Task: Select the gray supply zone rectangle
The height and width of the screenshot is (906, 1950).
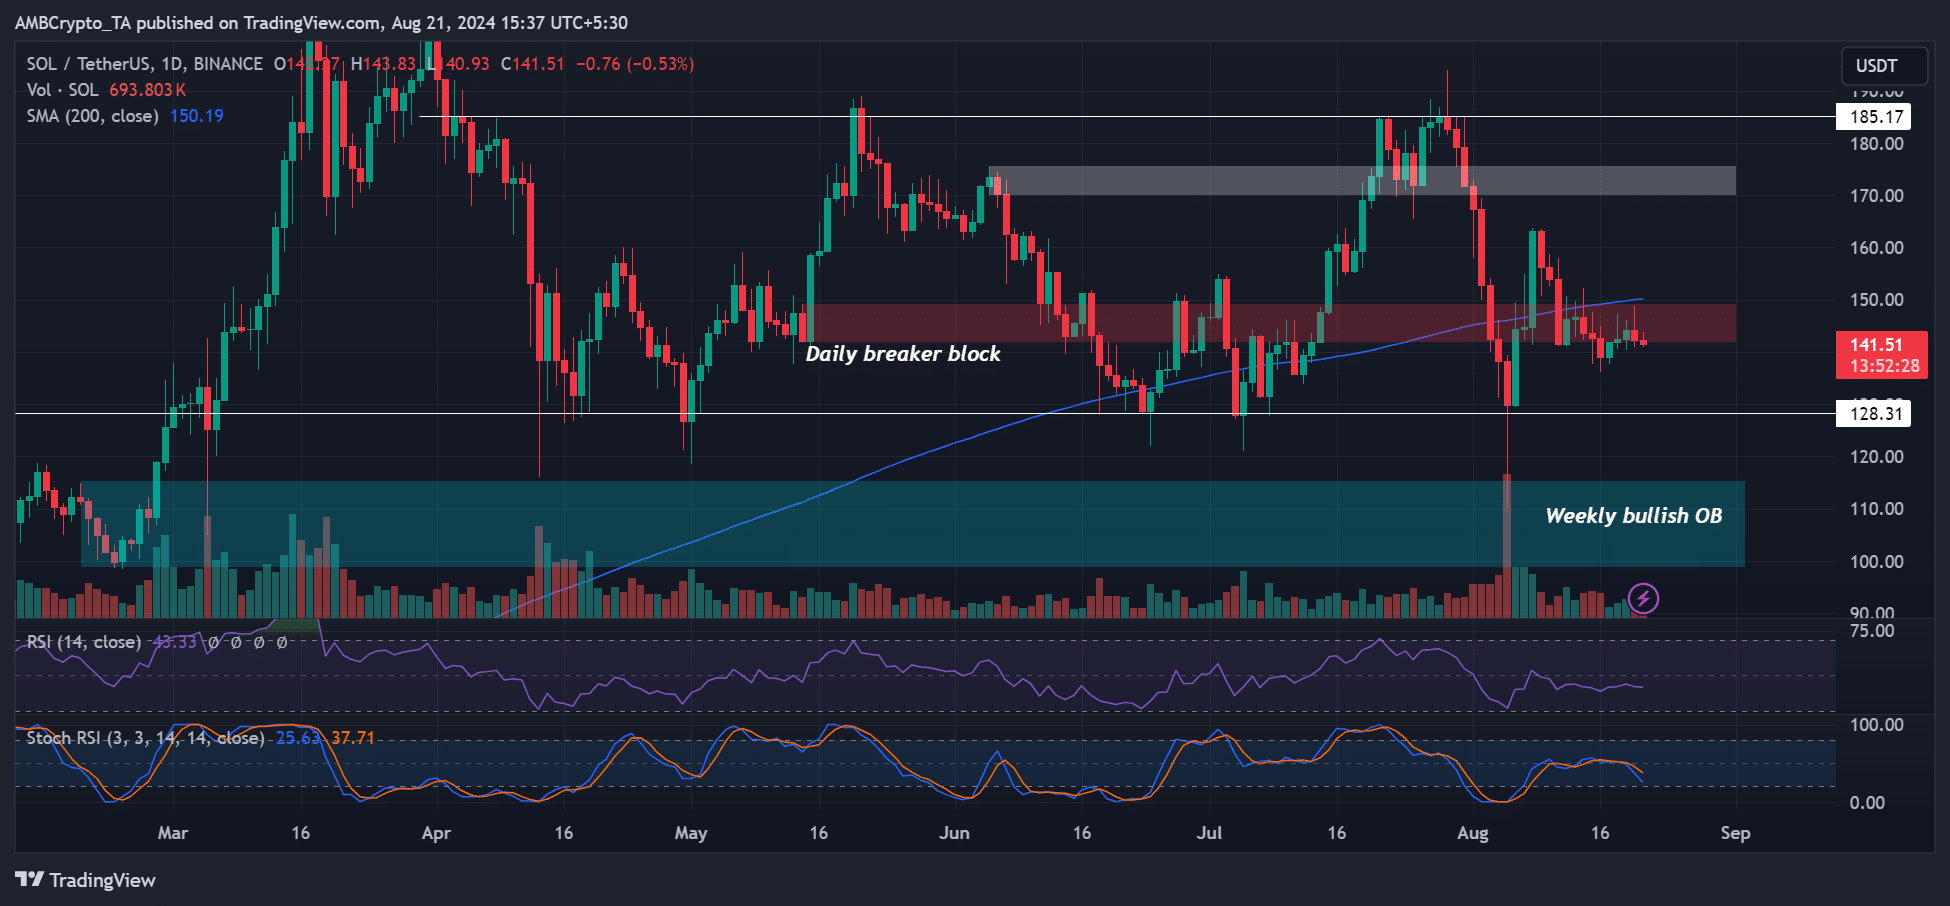Action: click(1362, 181)
